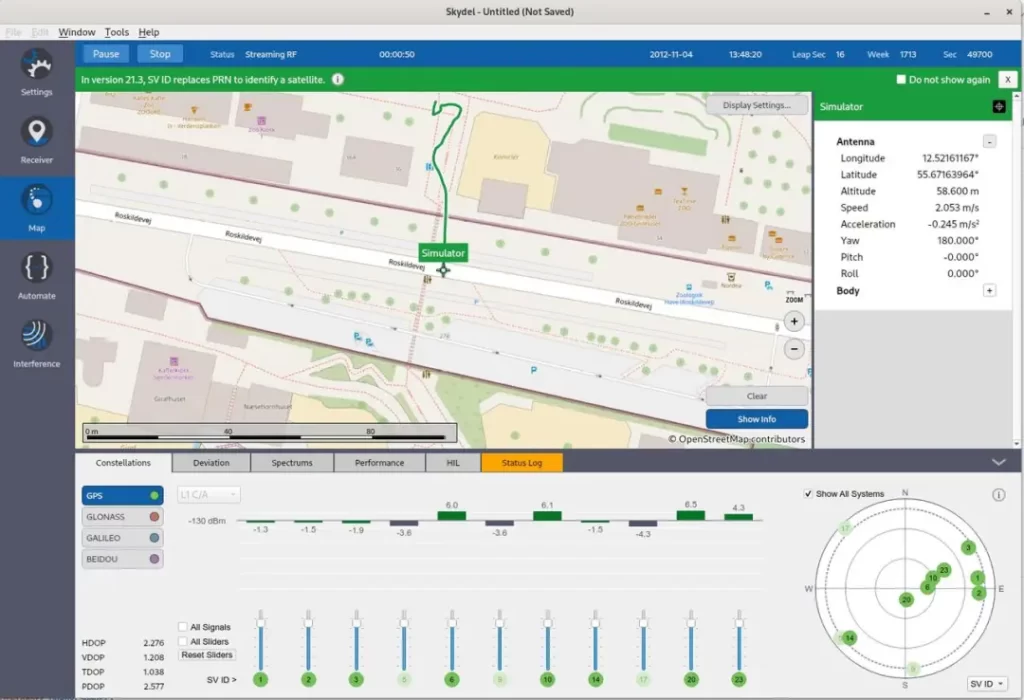Click the map zoom in plus icon
This screenshot has height=700, width=1024.
click(x=794, y=322)
